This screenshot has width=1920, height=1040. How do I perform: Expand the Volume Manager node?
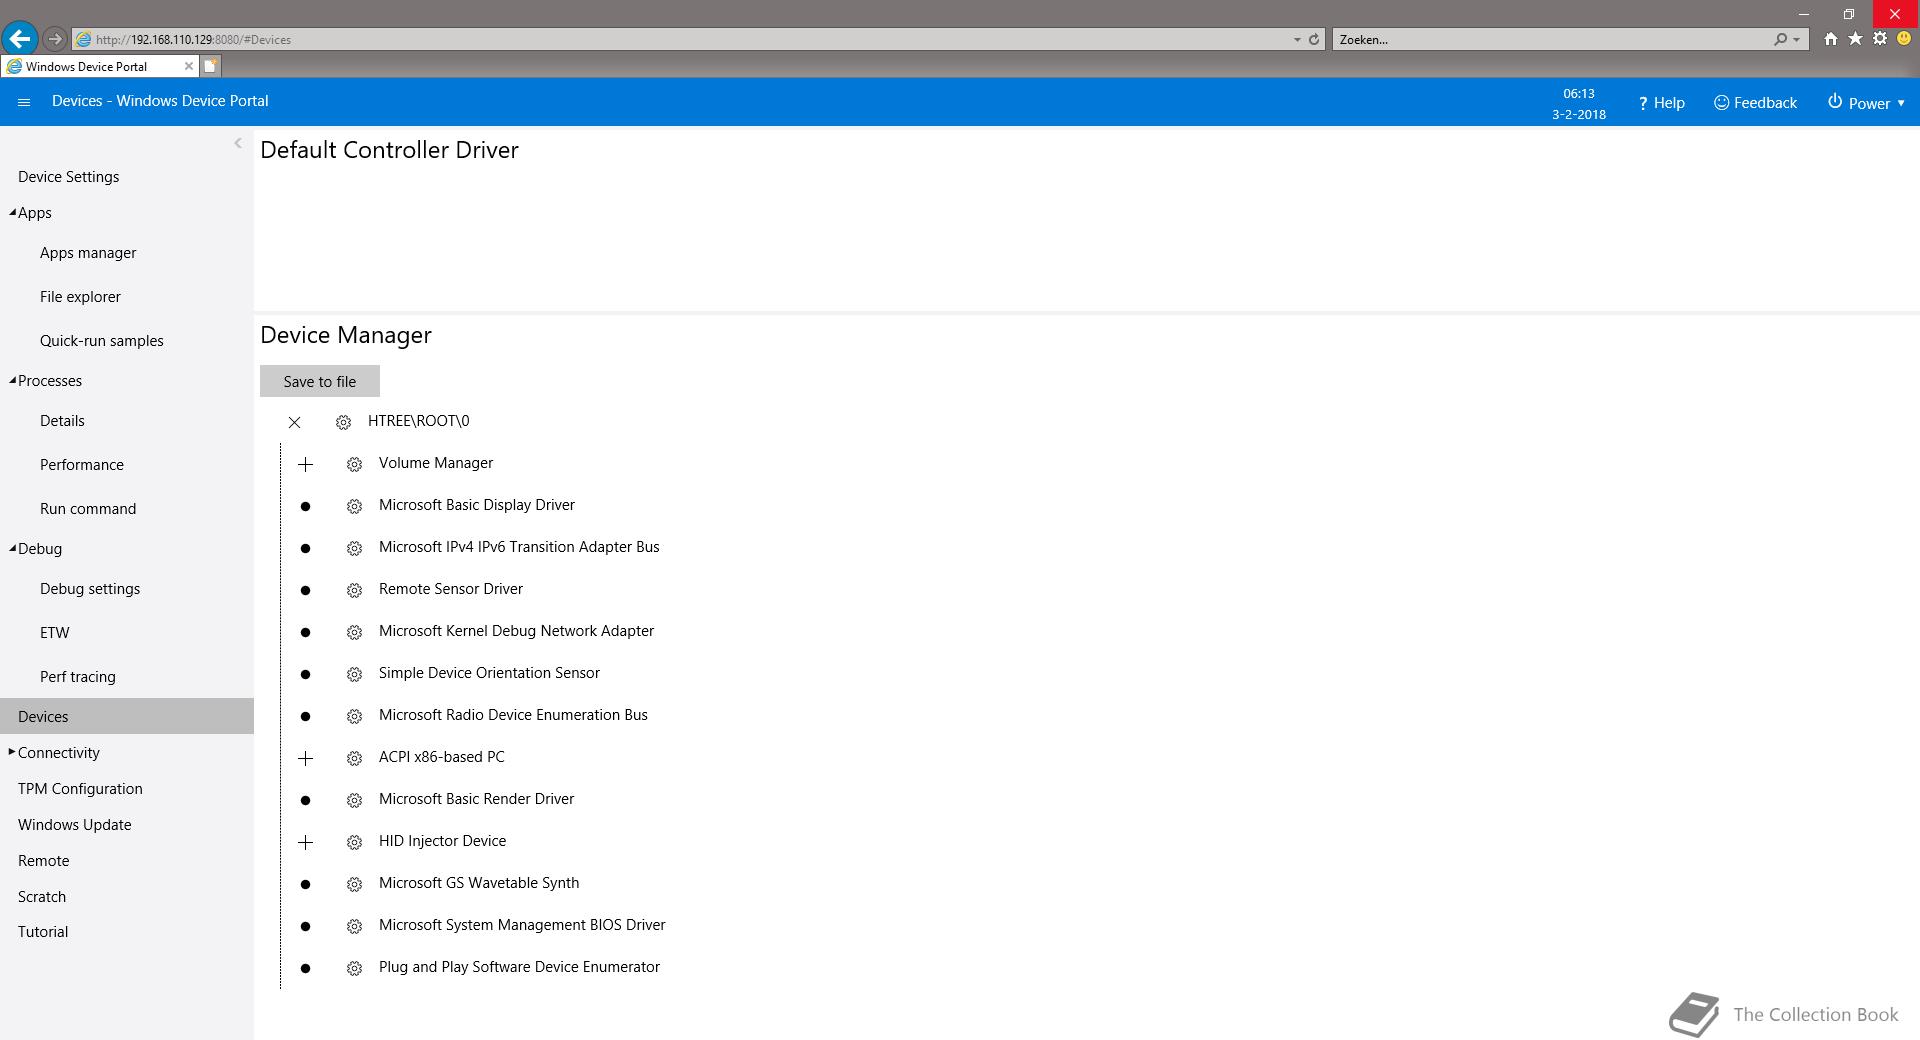[x=306, y=465]
